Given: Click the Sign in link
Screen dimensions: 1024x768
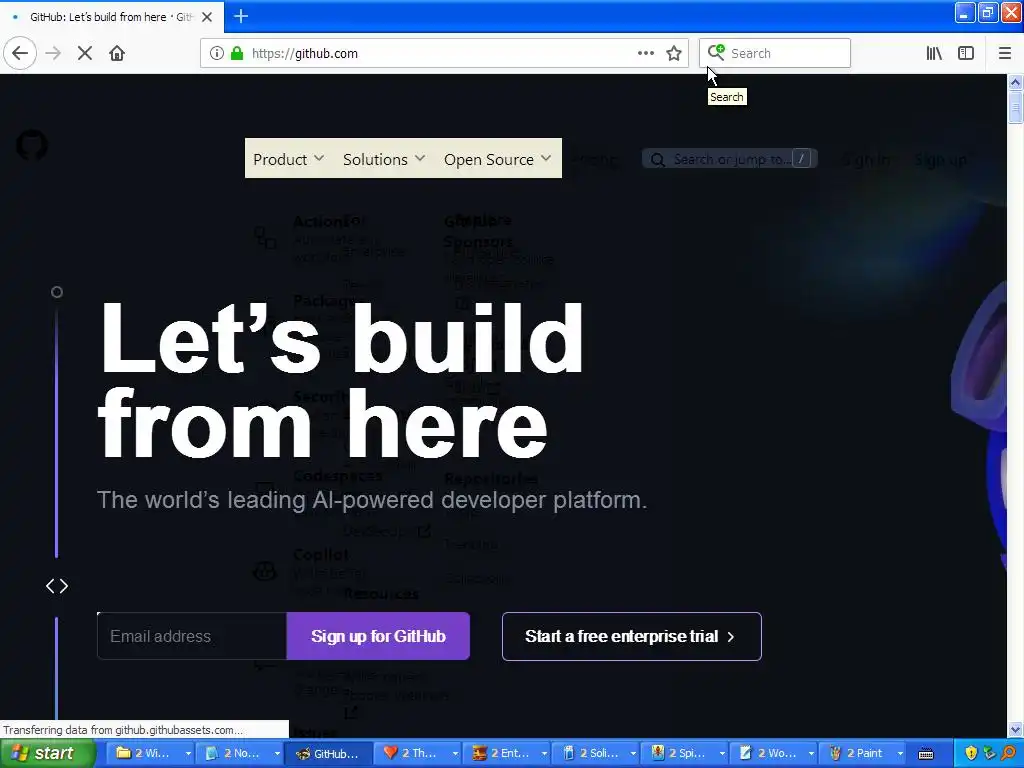Looking at the screenshot, I should (x=866, y=159).
